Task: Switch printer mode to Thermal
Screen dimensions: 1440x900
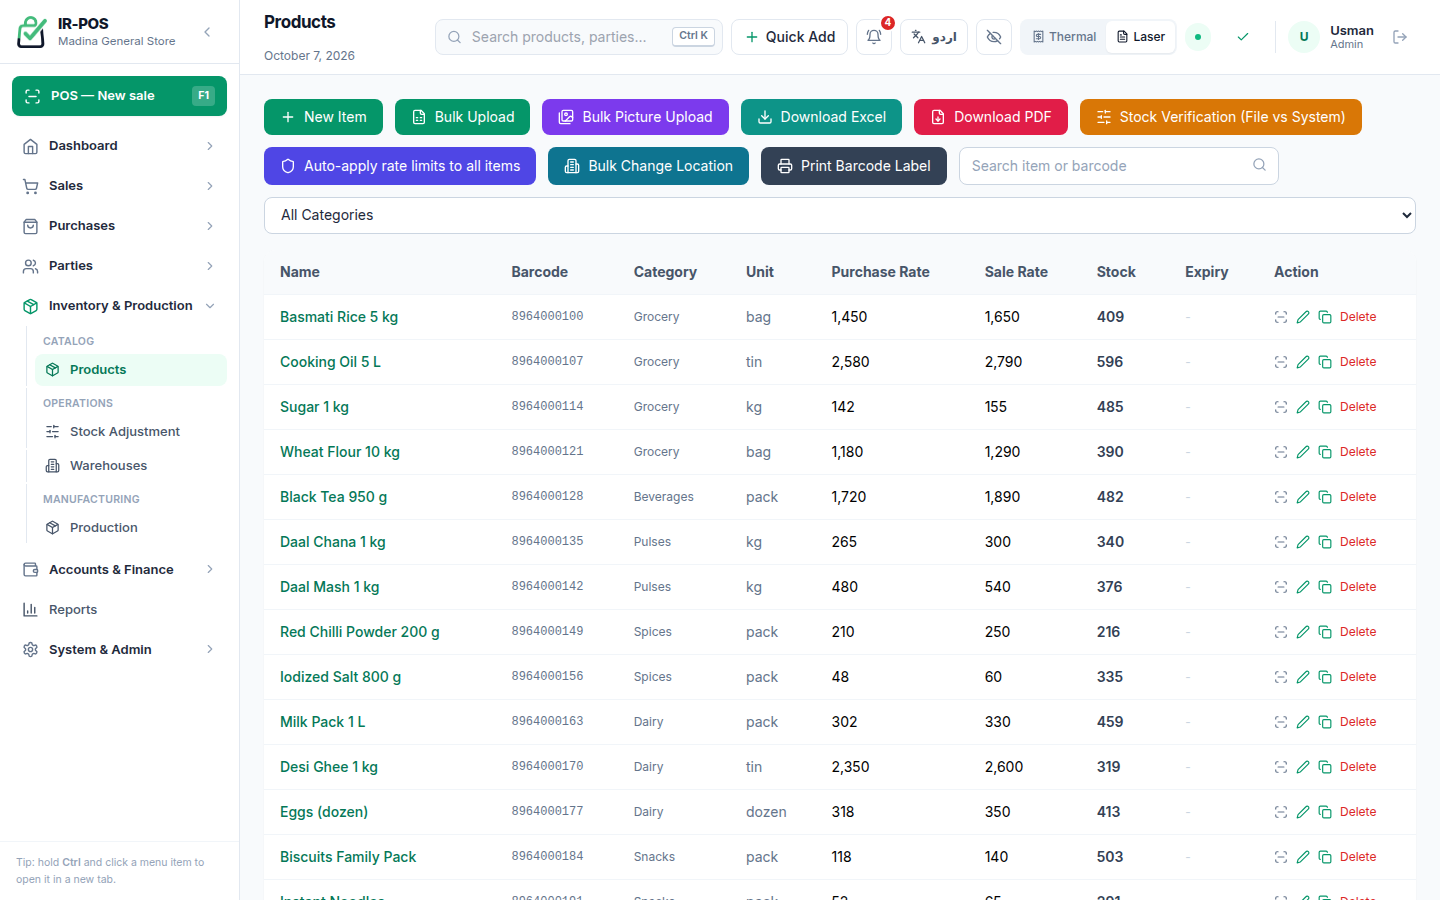Action: 1064,37
